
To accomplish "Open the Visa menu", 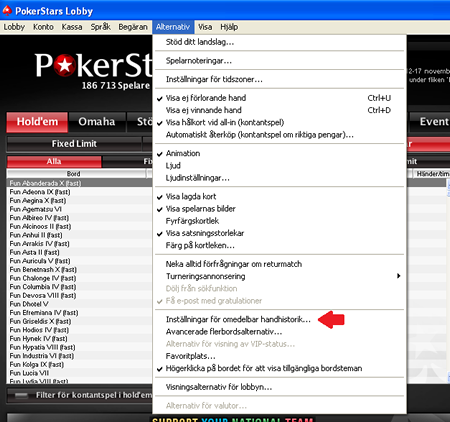I will (x=205, y=27).
